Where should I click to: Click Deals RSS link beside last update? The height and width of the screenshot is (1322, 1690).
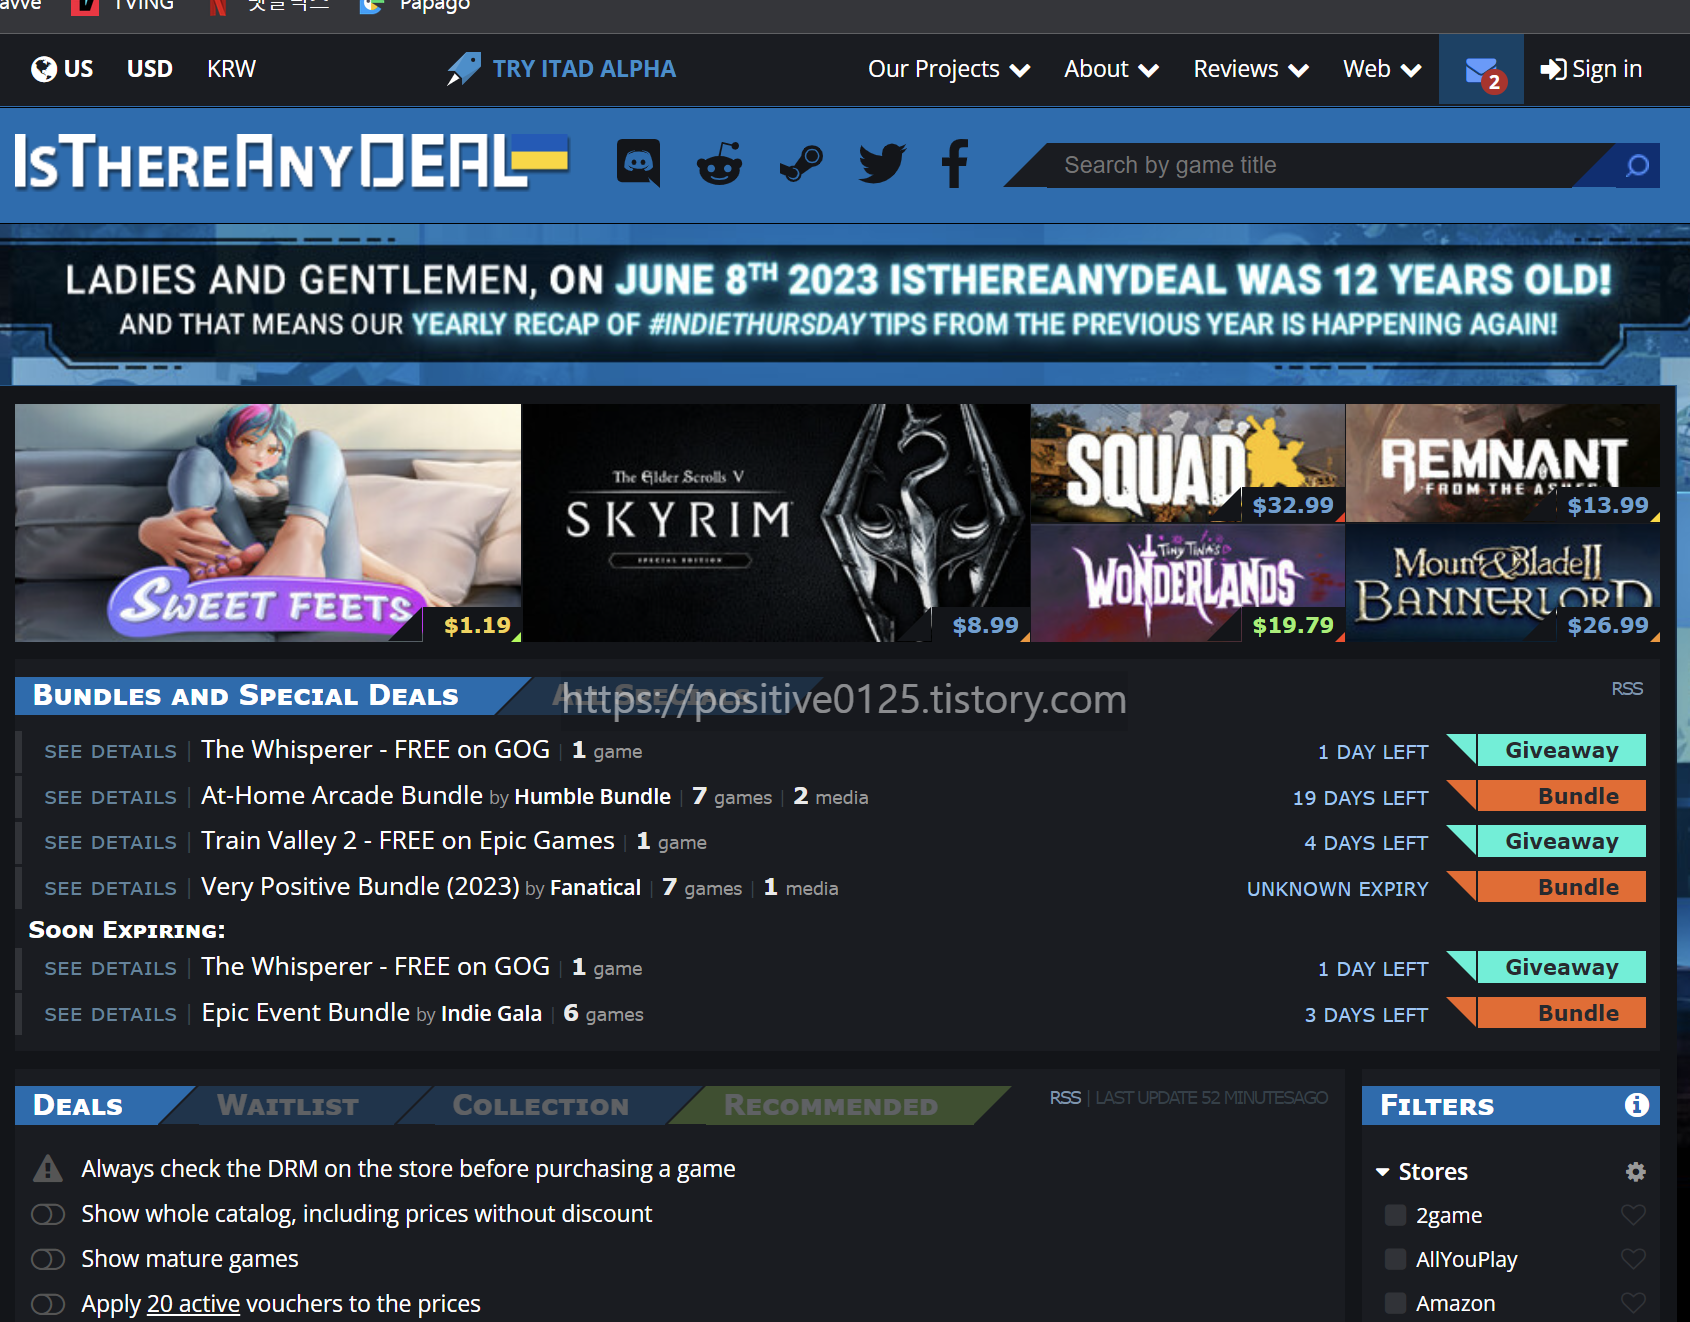tap(1065, 1098)
